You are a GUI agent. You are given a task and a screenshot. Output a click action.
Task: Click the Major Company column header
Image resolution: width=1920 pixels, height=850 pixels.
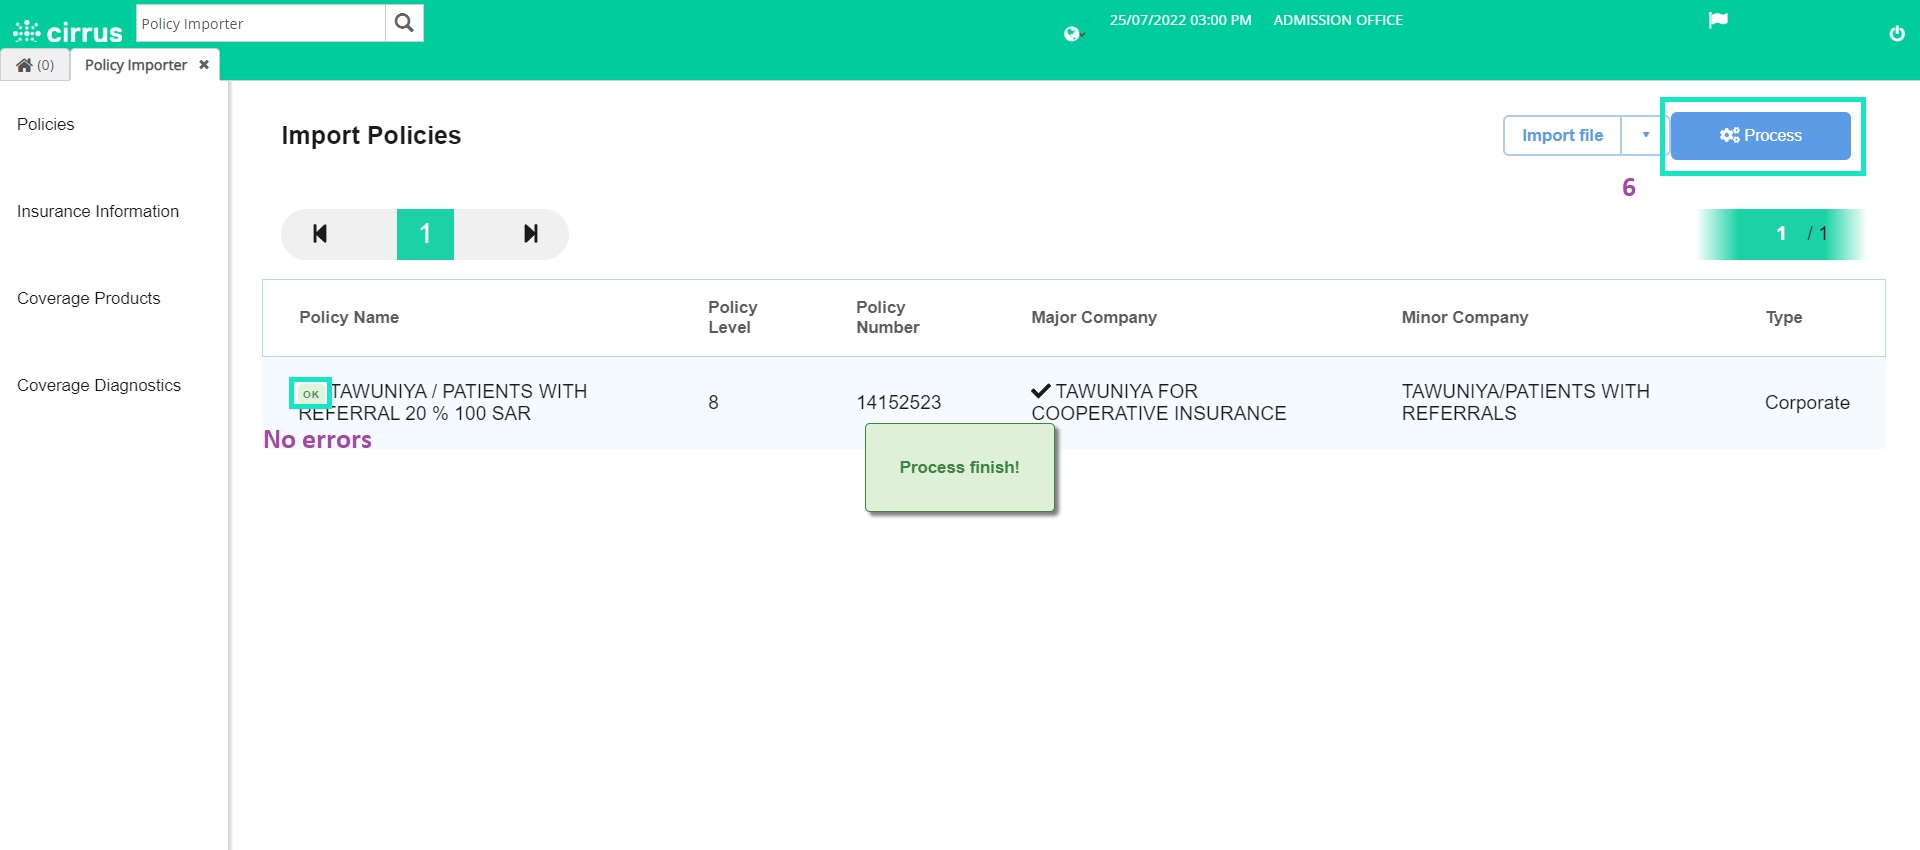point(1094,317)
